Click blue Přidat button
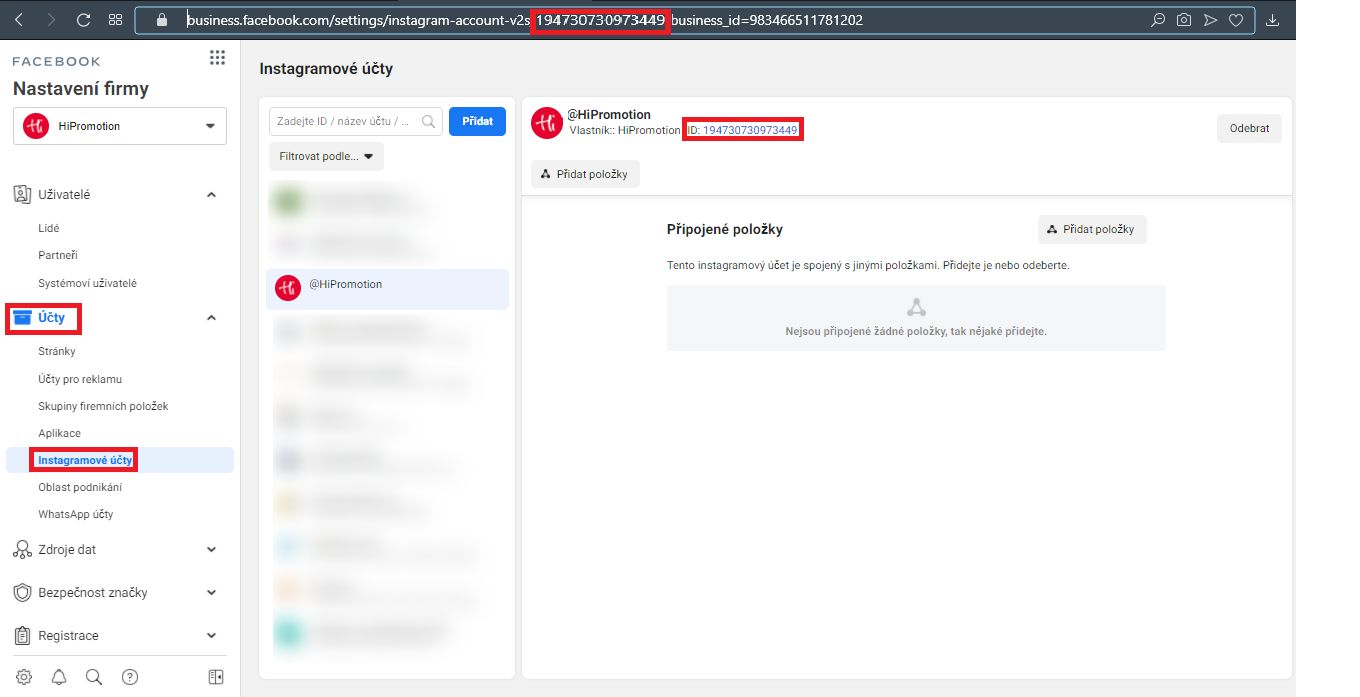1360x697 pixels. 478,121
